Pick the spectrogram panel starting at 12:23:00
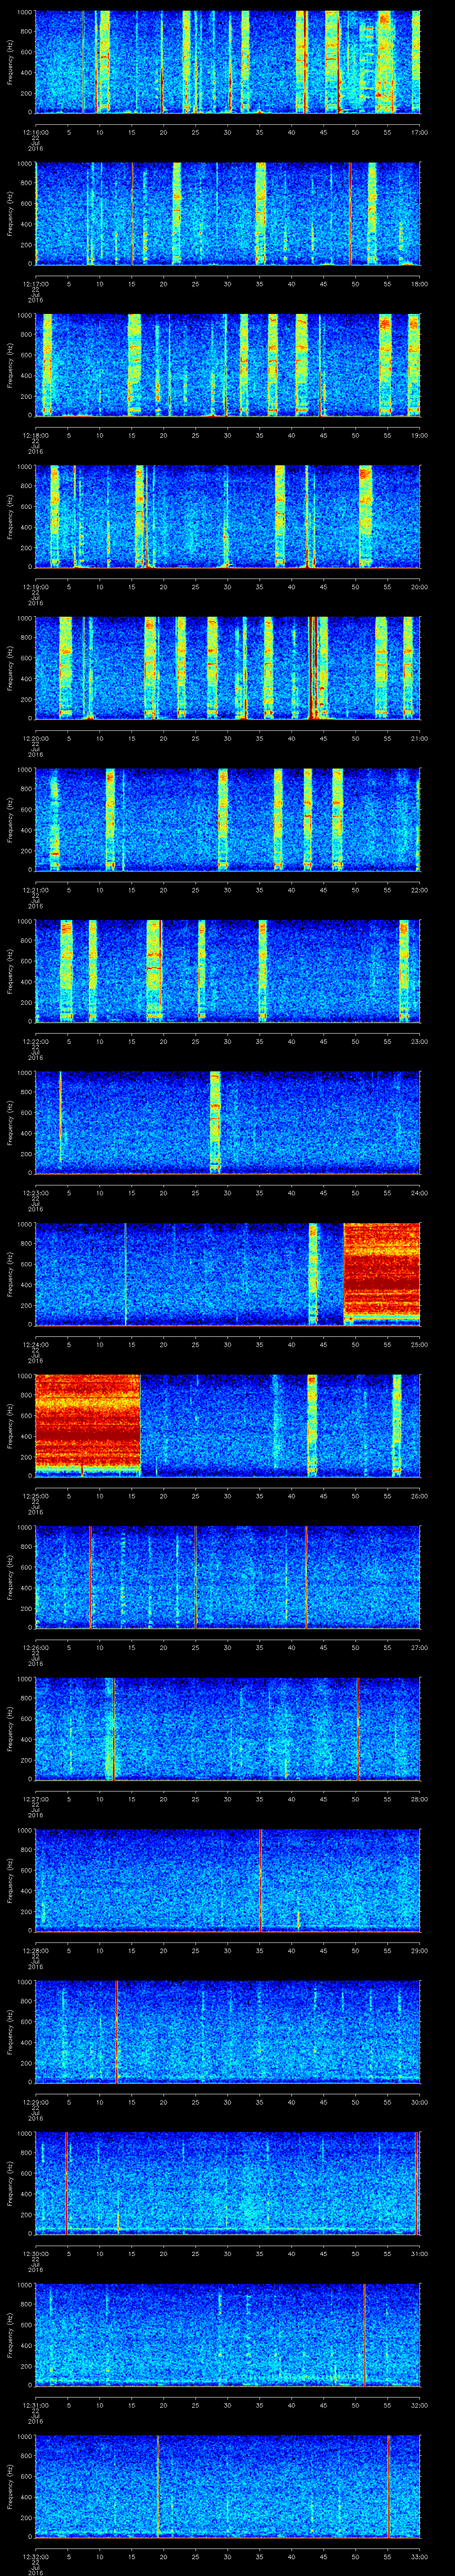This screenshot has height=2576, width=455. (x=228, y=1123)
